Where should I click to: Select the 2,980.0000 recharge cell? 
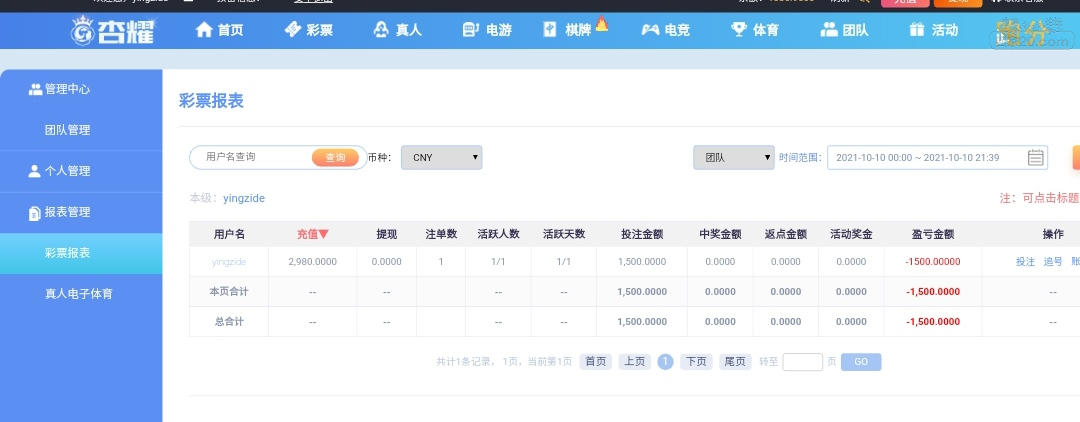pos(312,262)
